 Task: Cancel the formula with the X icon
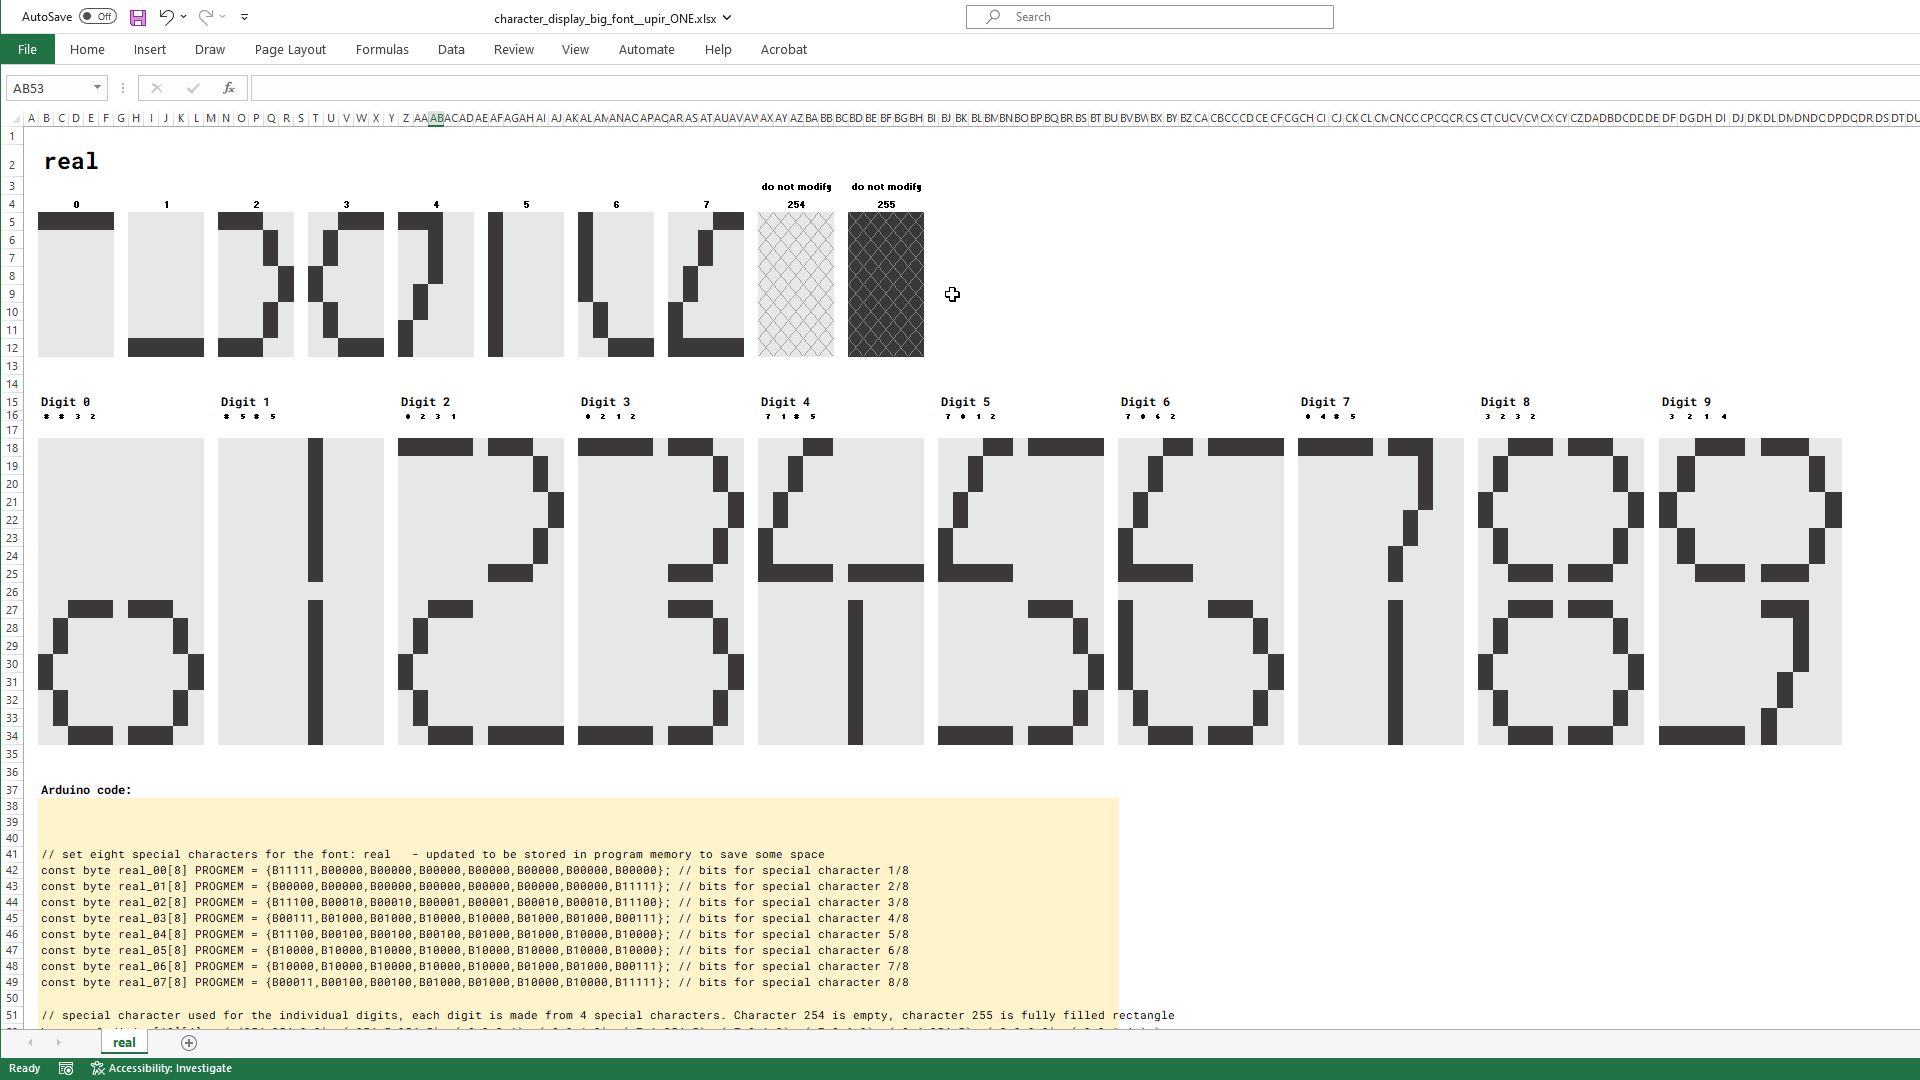pos(156,88)
